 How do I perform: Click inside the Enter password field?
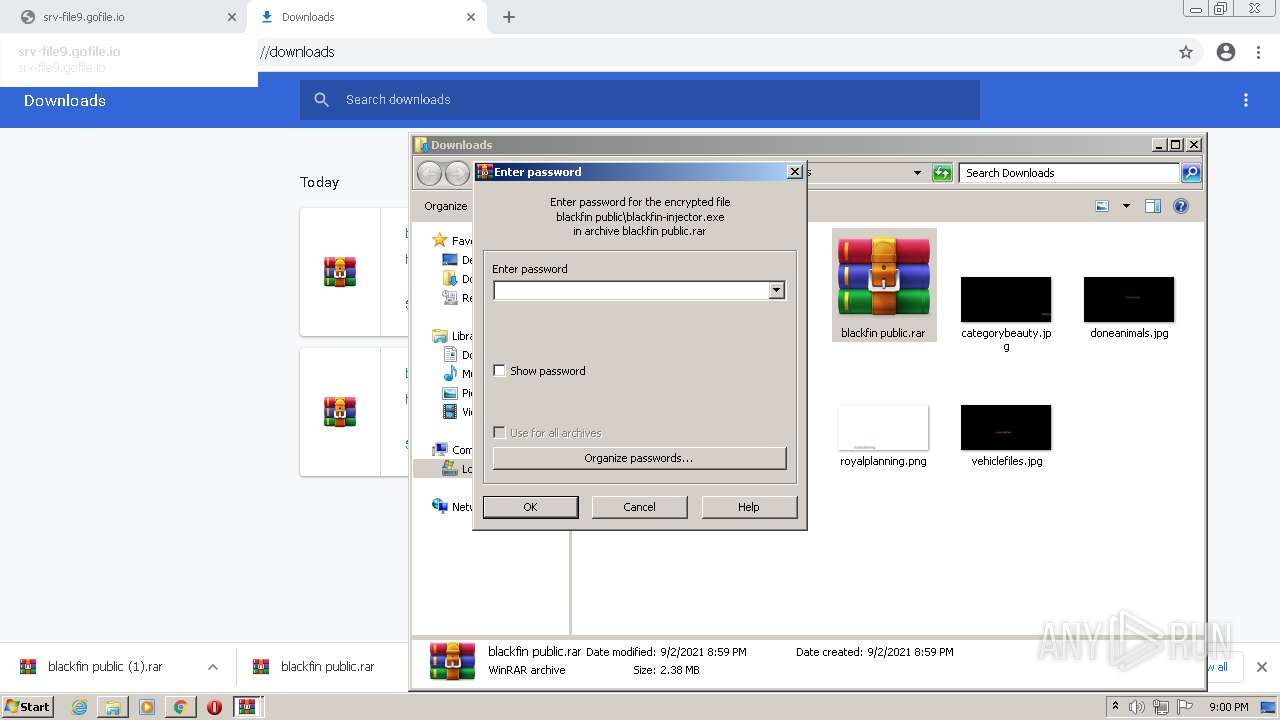[631, 290]
